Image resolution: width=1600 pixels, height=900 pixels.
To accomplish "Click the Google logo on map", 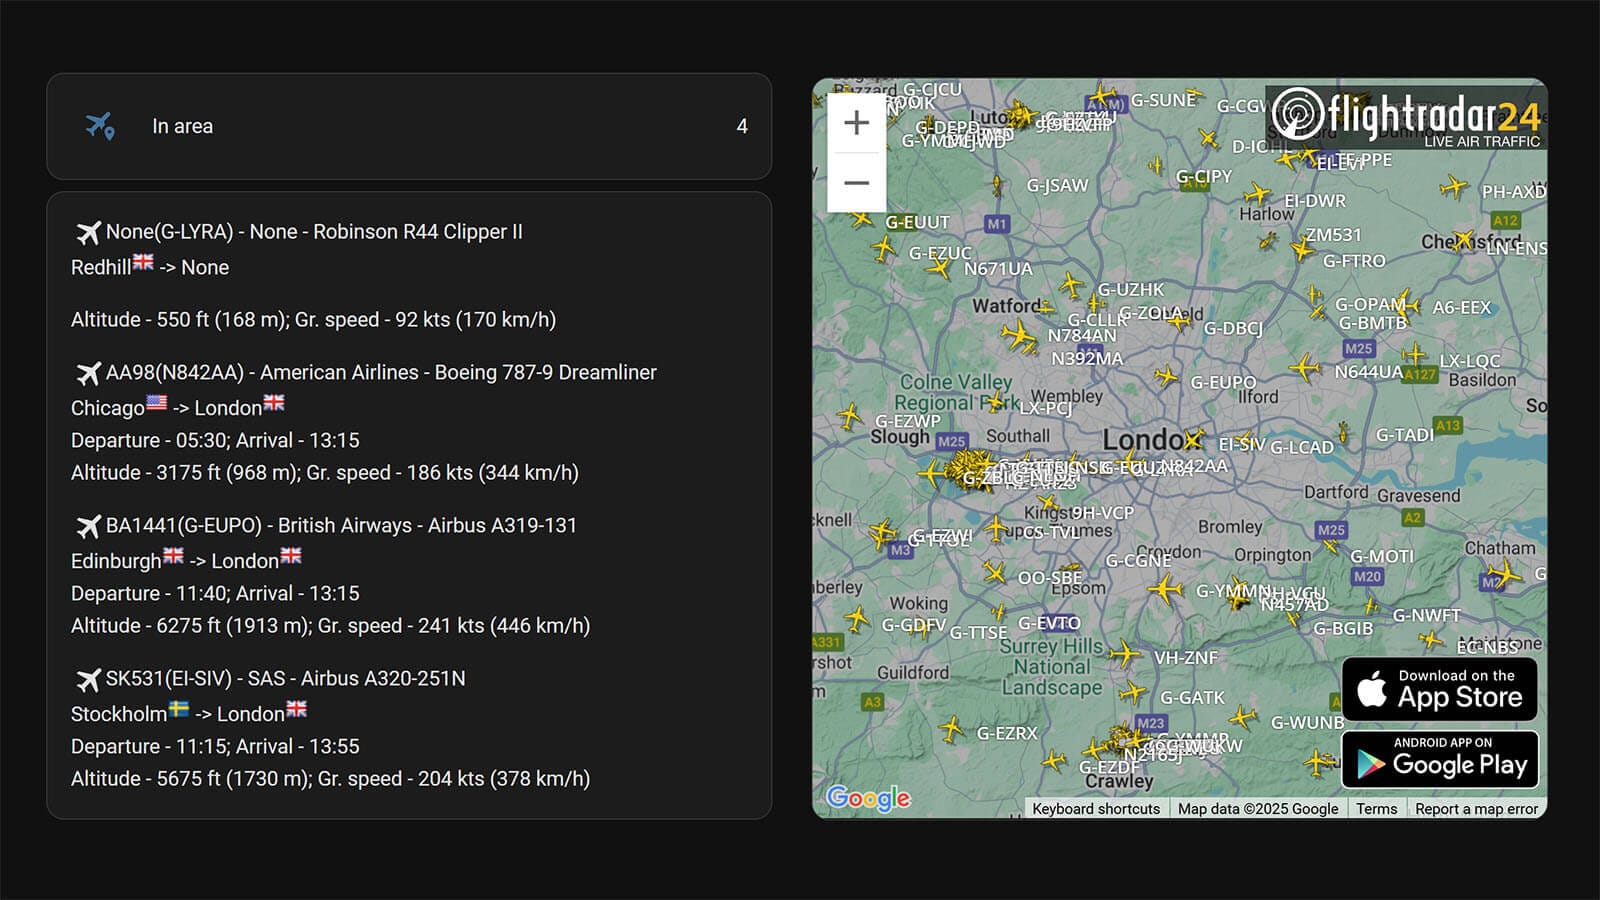I will tap(868, 797).
